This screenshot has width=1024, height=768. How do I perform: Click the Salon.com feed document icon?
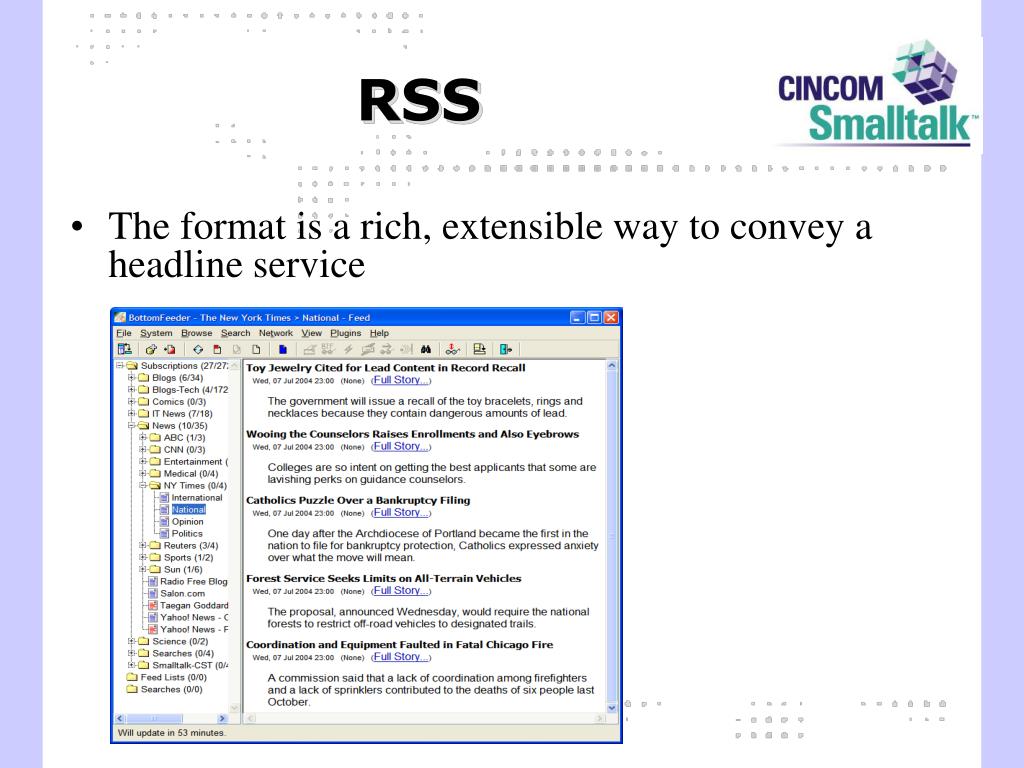tap(153, 593)
